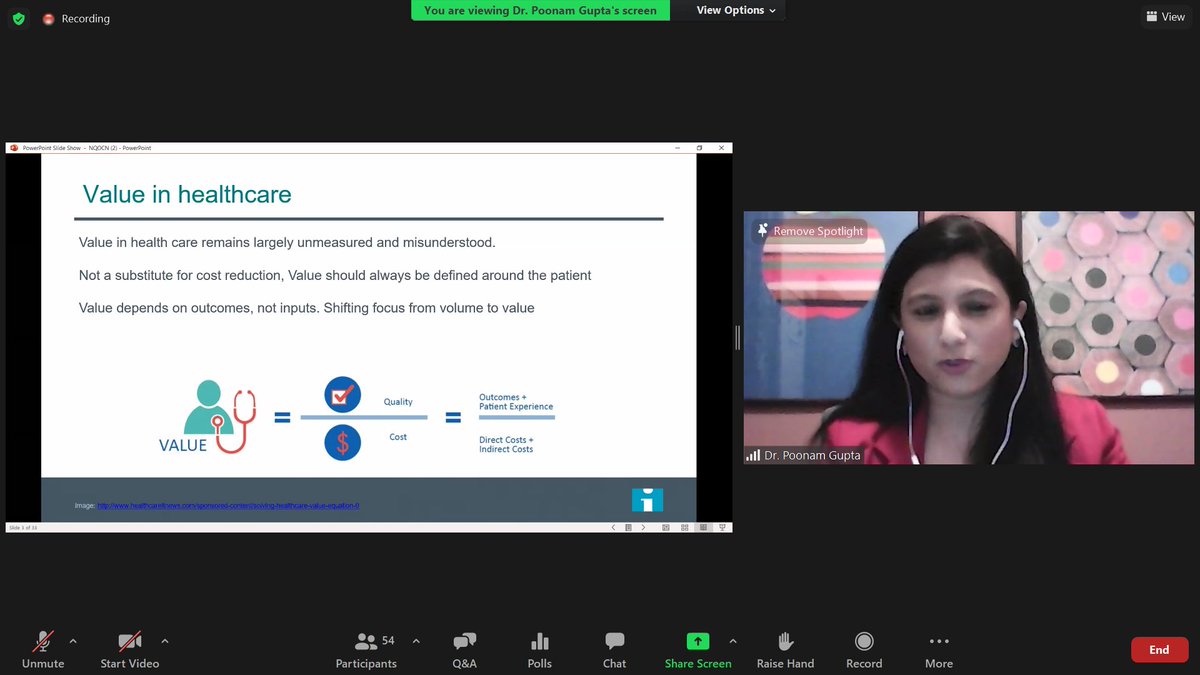Click the PowerPoint logo in title bar
Viewport: 1200px width, 675px height.
(x=14, y=148)
